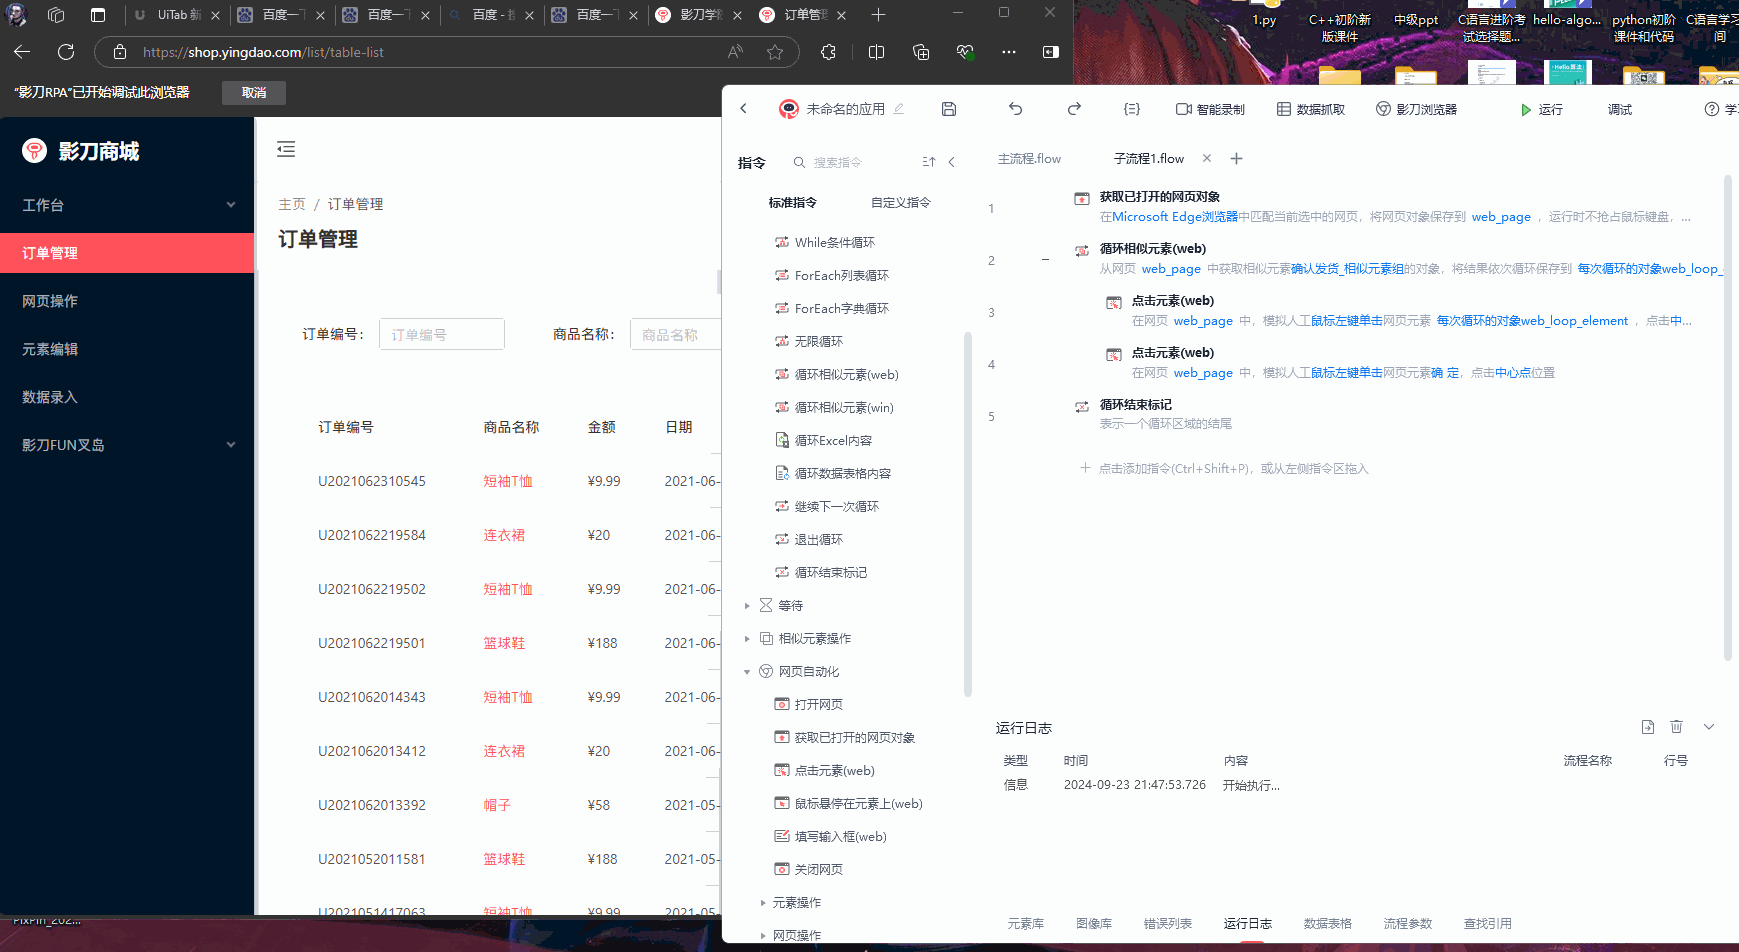Screen dimensions: 1739x952
Task: Switch to 自定义指令 tab
Action: pos(901,202)
